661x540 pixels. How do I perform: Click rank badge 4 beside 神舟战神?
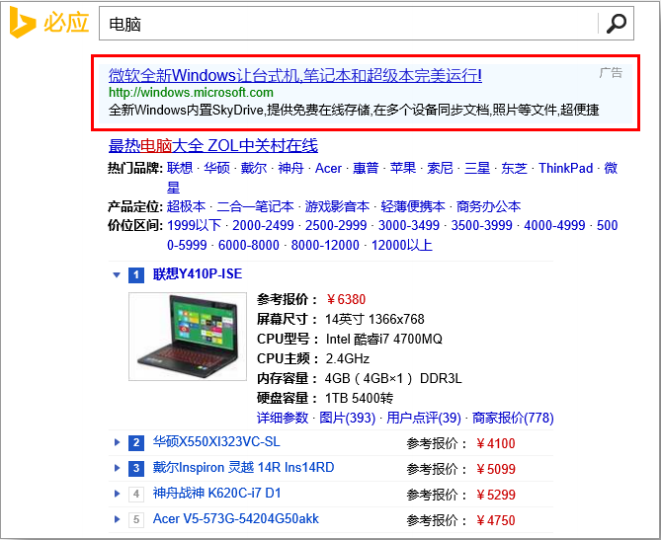pyautogui.click(x=136, y=494)
